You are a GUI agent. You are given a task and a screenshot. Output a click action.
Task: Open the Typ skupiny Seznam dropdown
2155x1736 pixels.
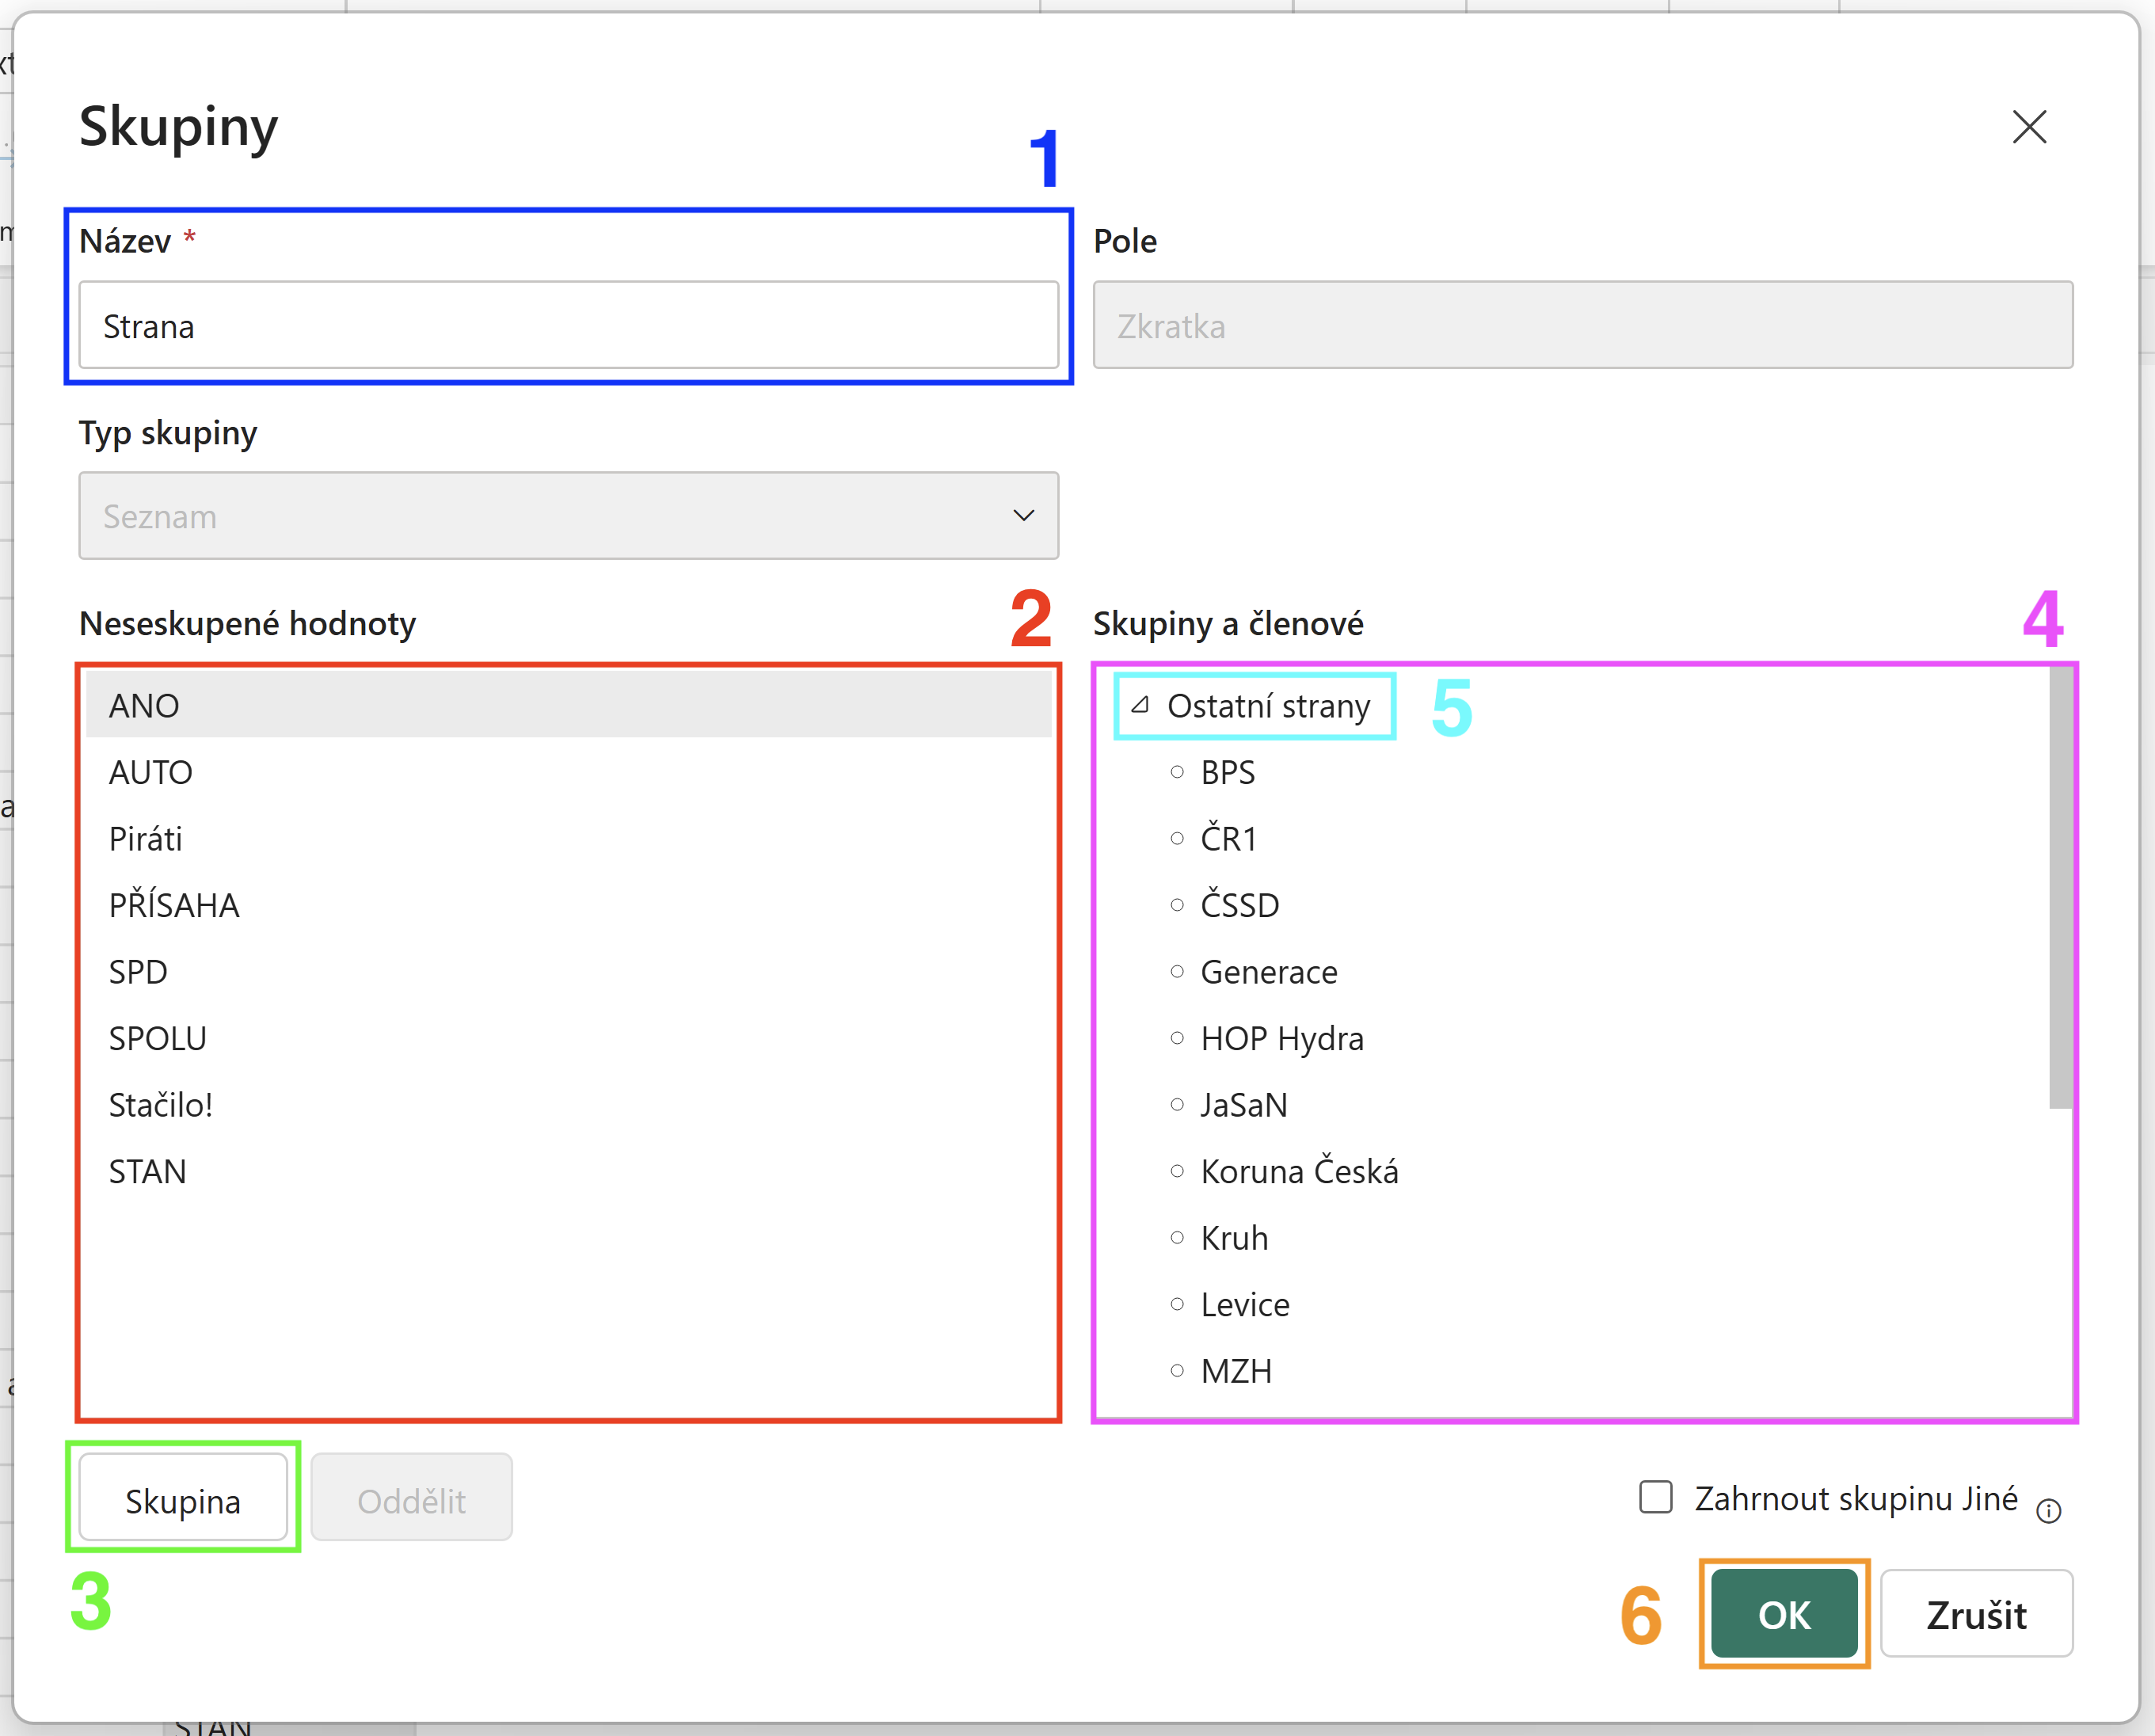point(568,515)
